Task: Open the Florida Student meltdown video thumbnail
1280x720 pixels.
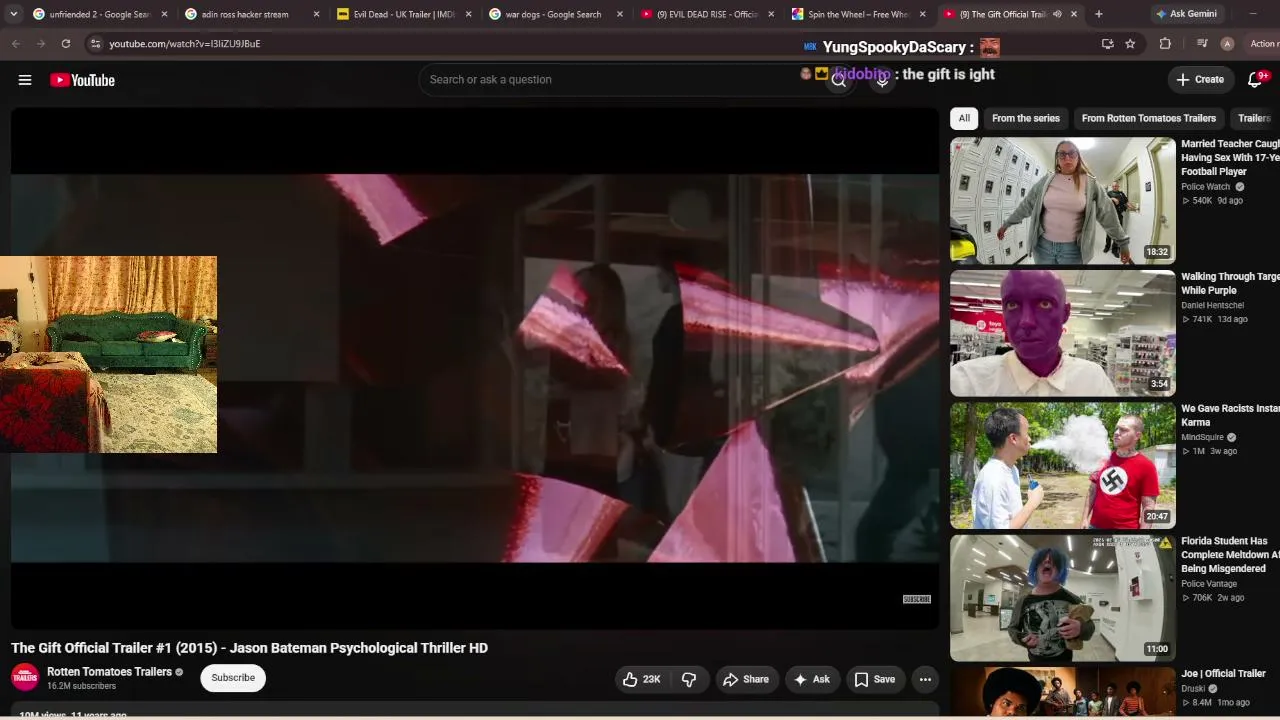Action: pos(1063,598)
